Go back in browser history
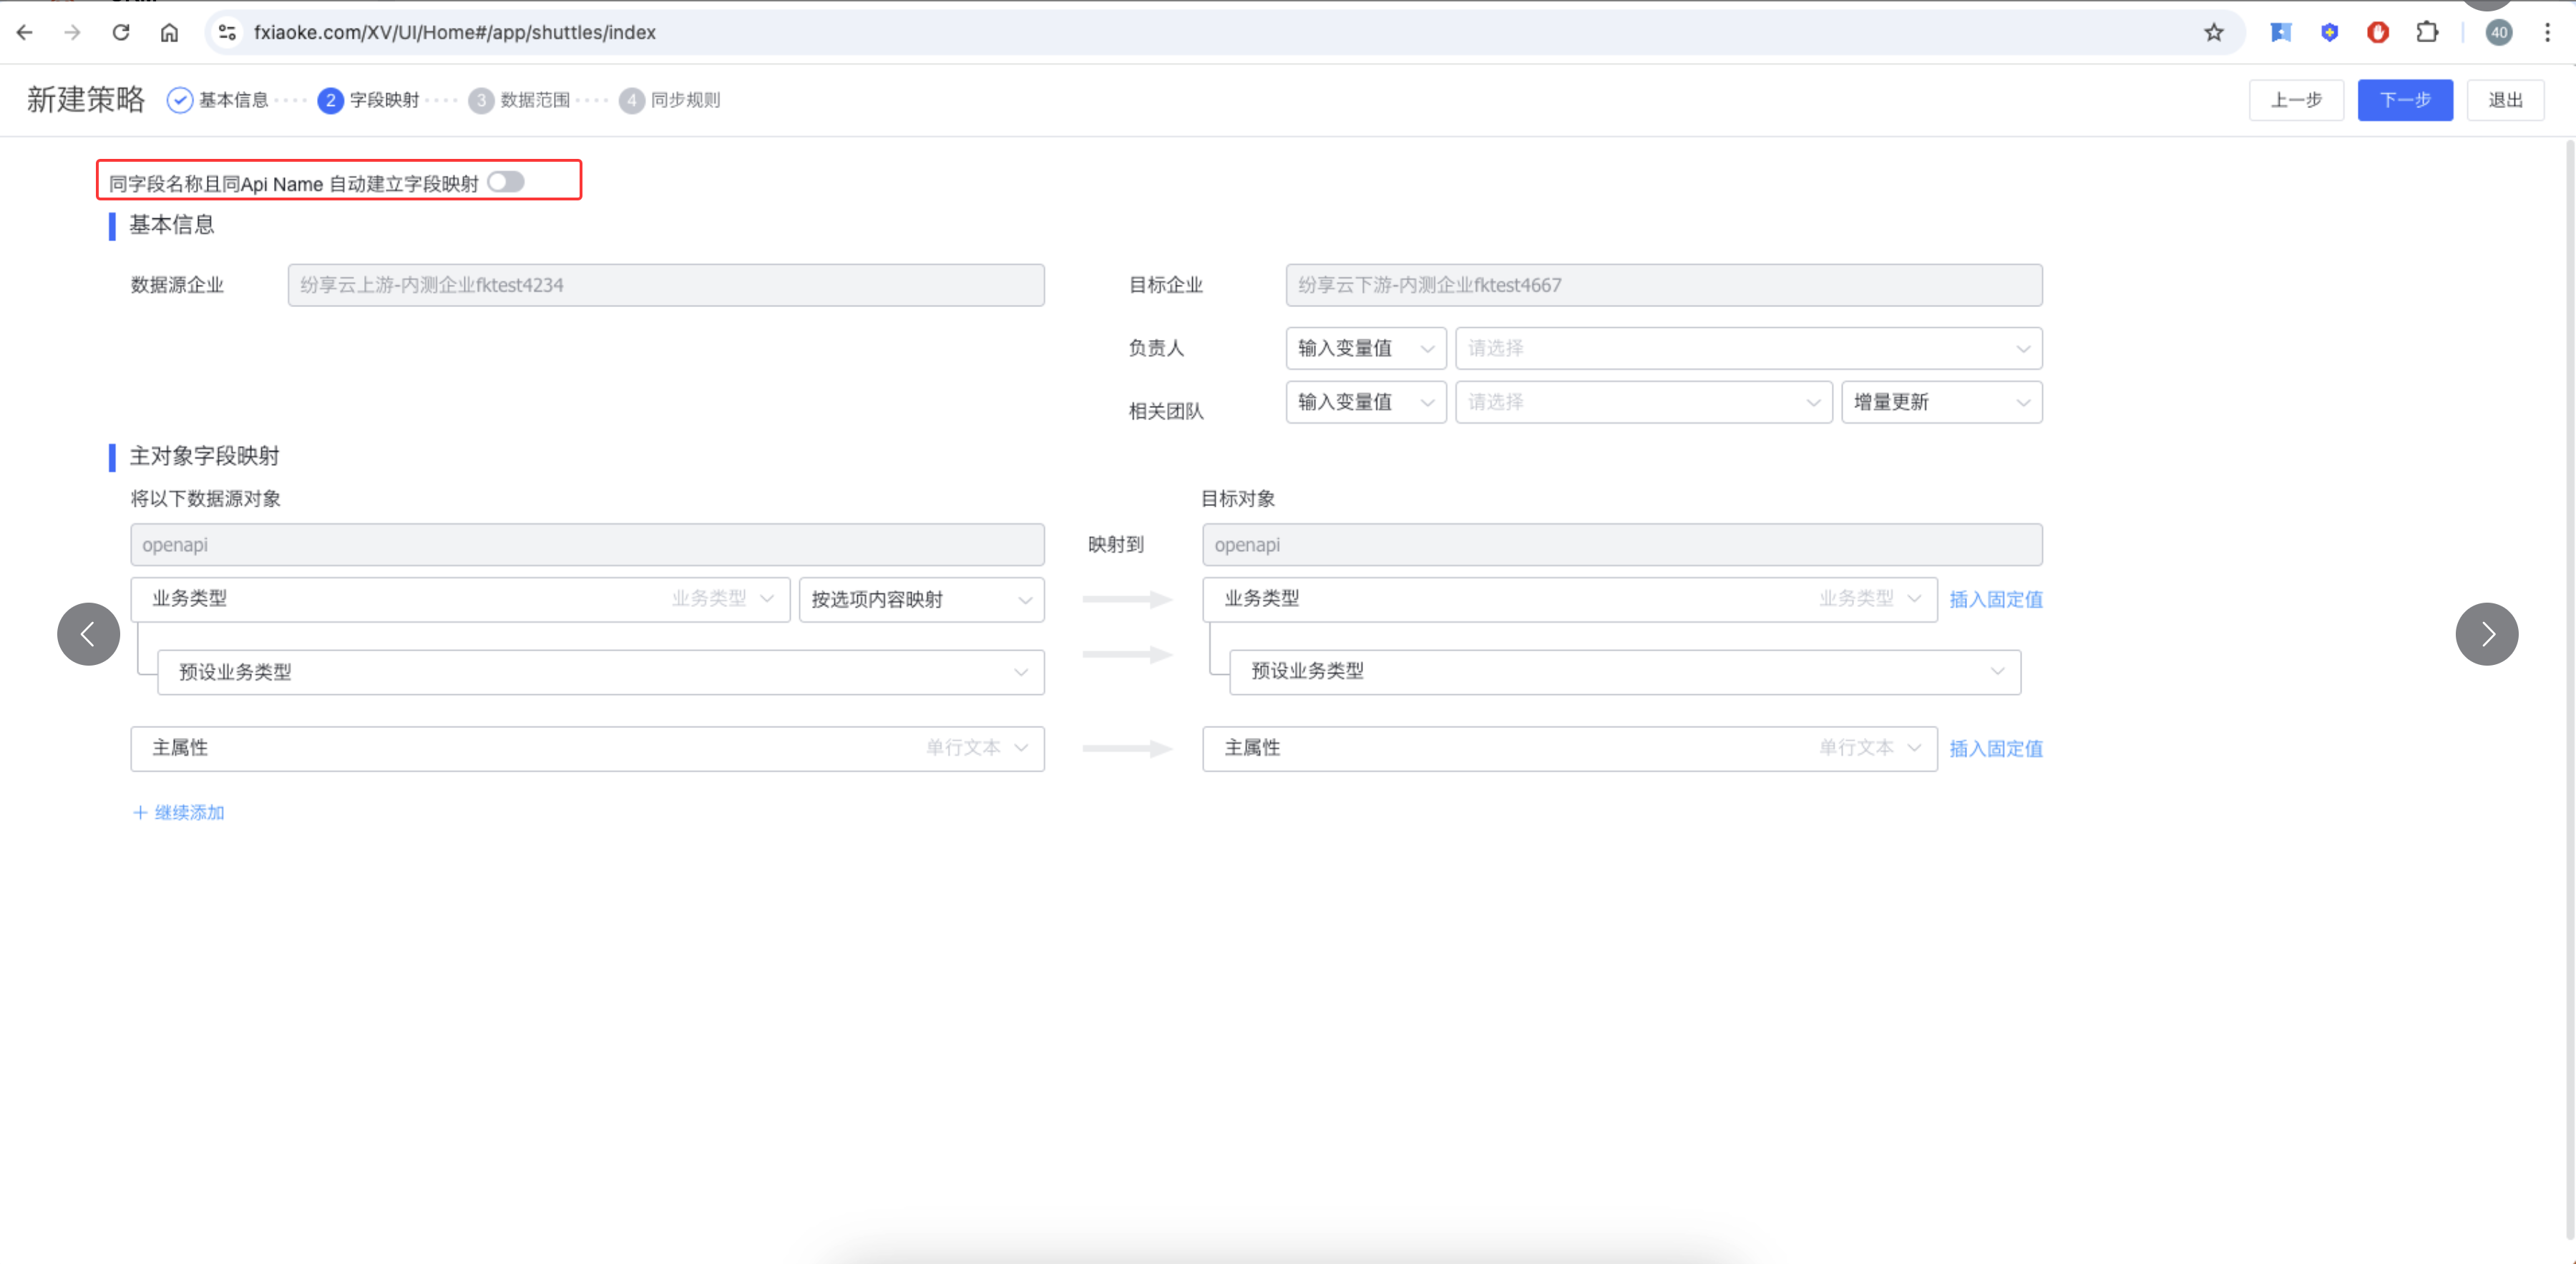2576x1264 pixels. click(x=25, y=33)
